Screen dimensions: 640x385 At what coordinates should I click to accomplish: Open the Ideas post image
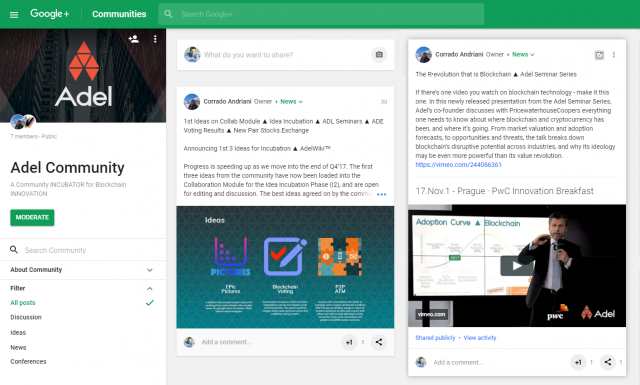pos(285,267)
